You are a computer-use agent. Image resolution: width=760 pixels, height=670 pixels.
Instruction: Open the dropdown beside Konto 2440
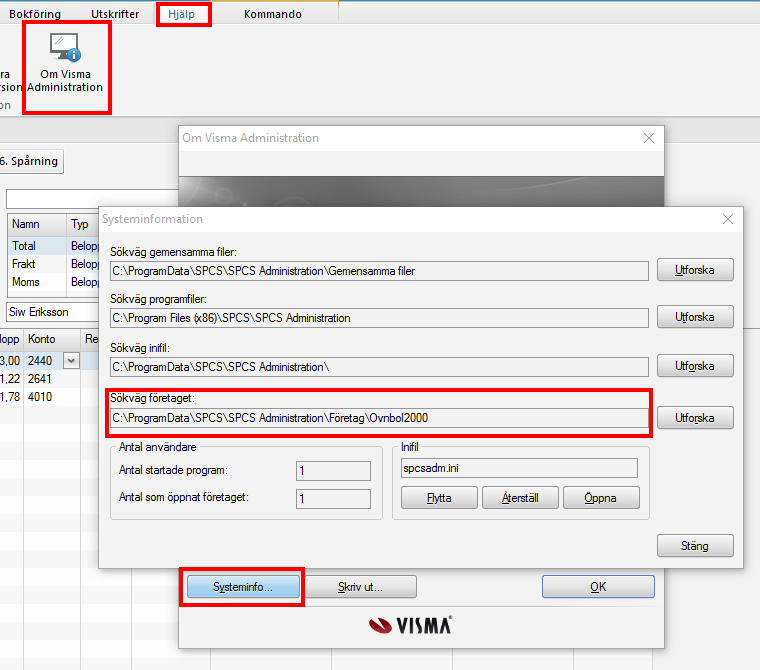71,361
